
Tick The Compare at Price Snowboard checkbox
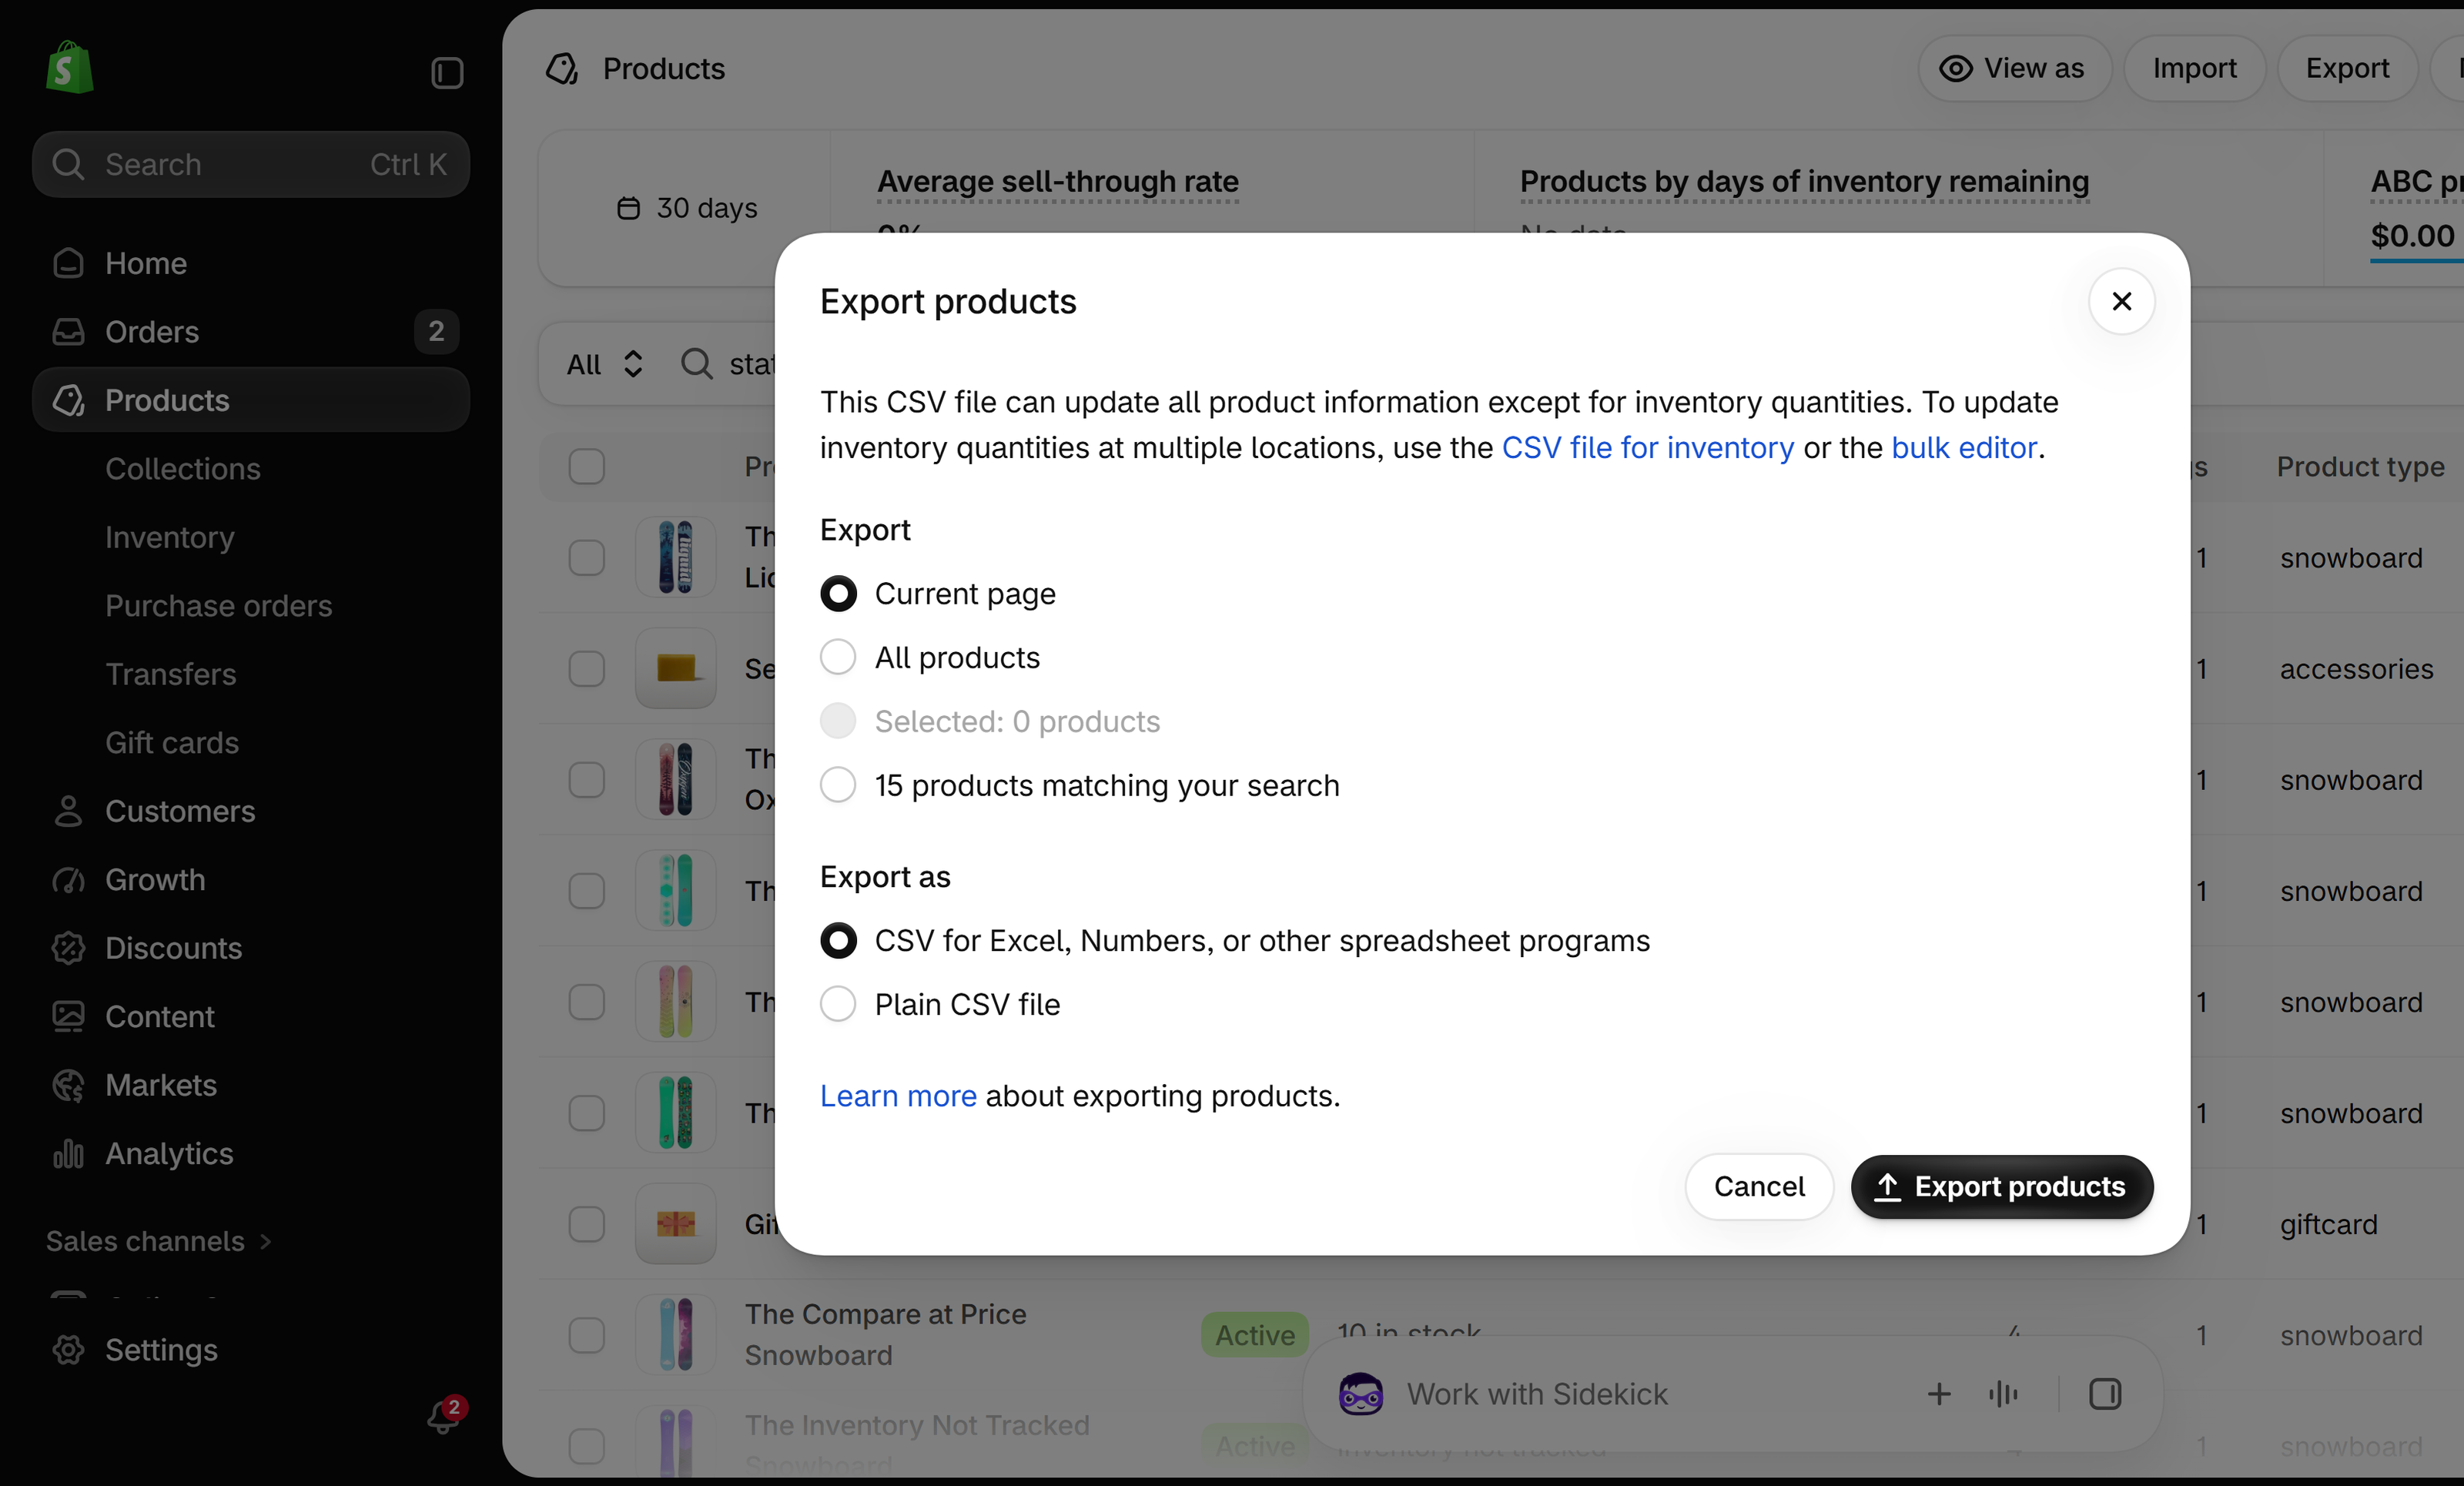click(x=586, y=1335)
